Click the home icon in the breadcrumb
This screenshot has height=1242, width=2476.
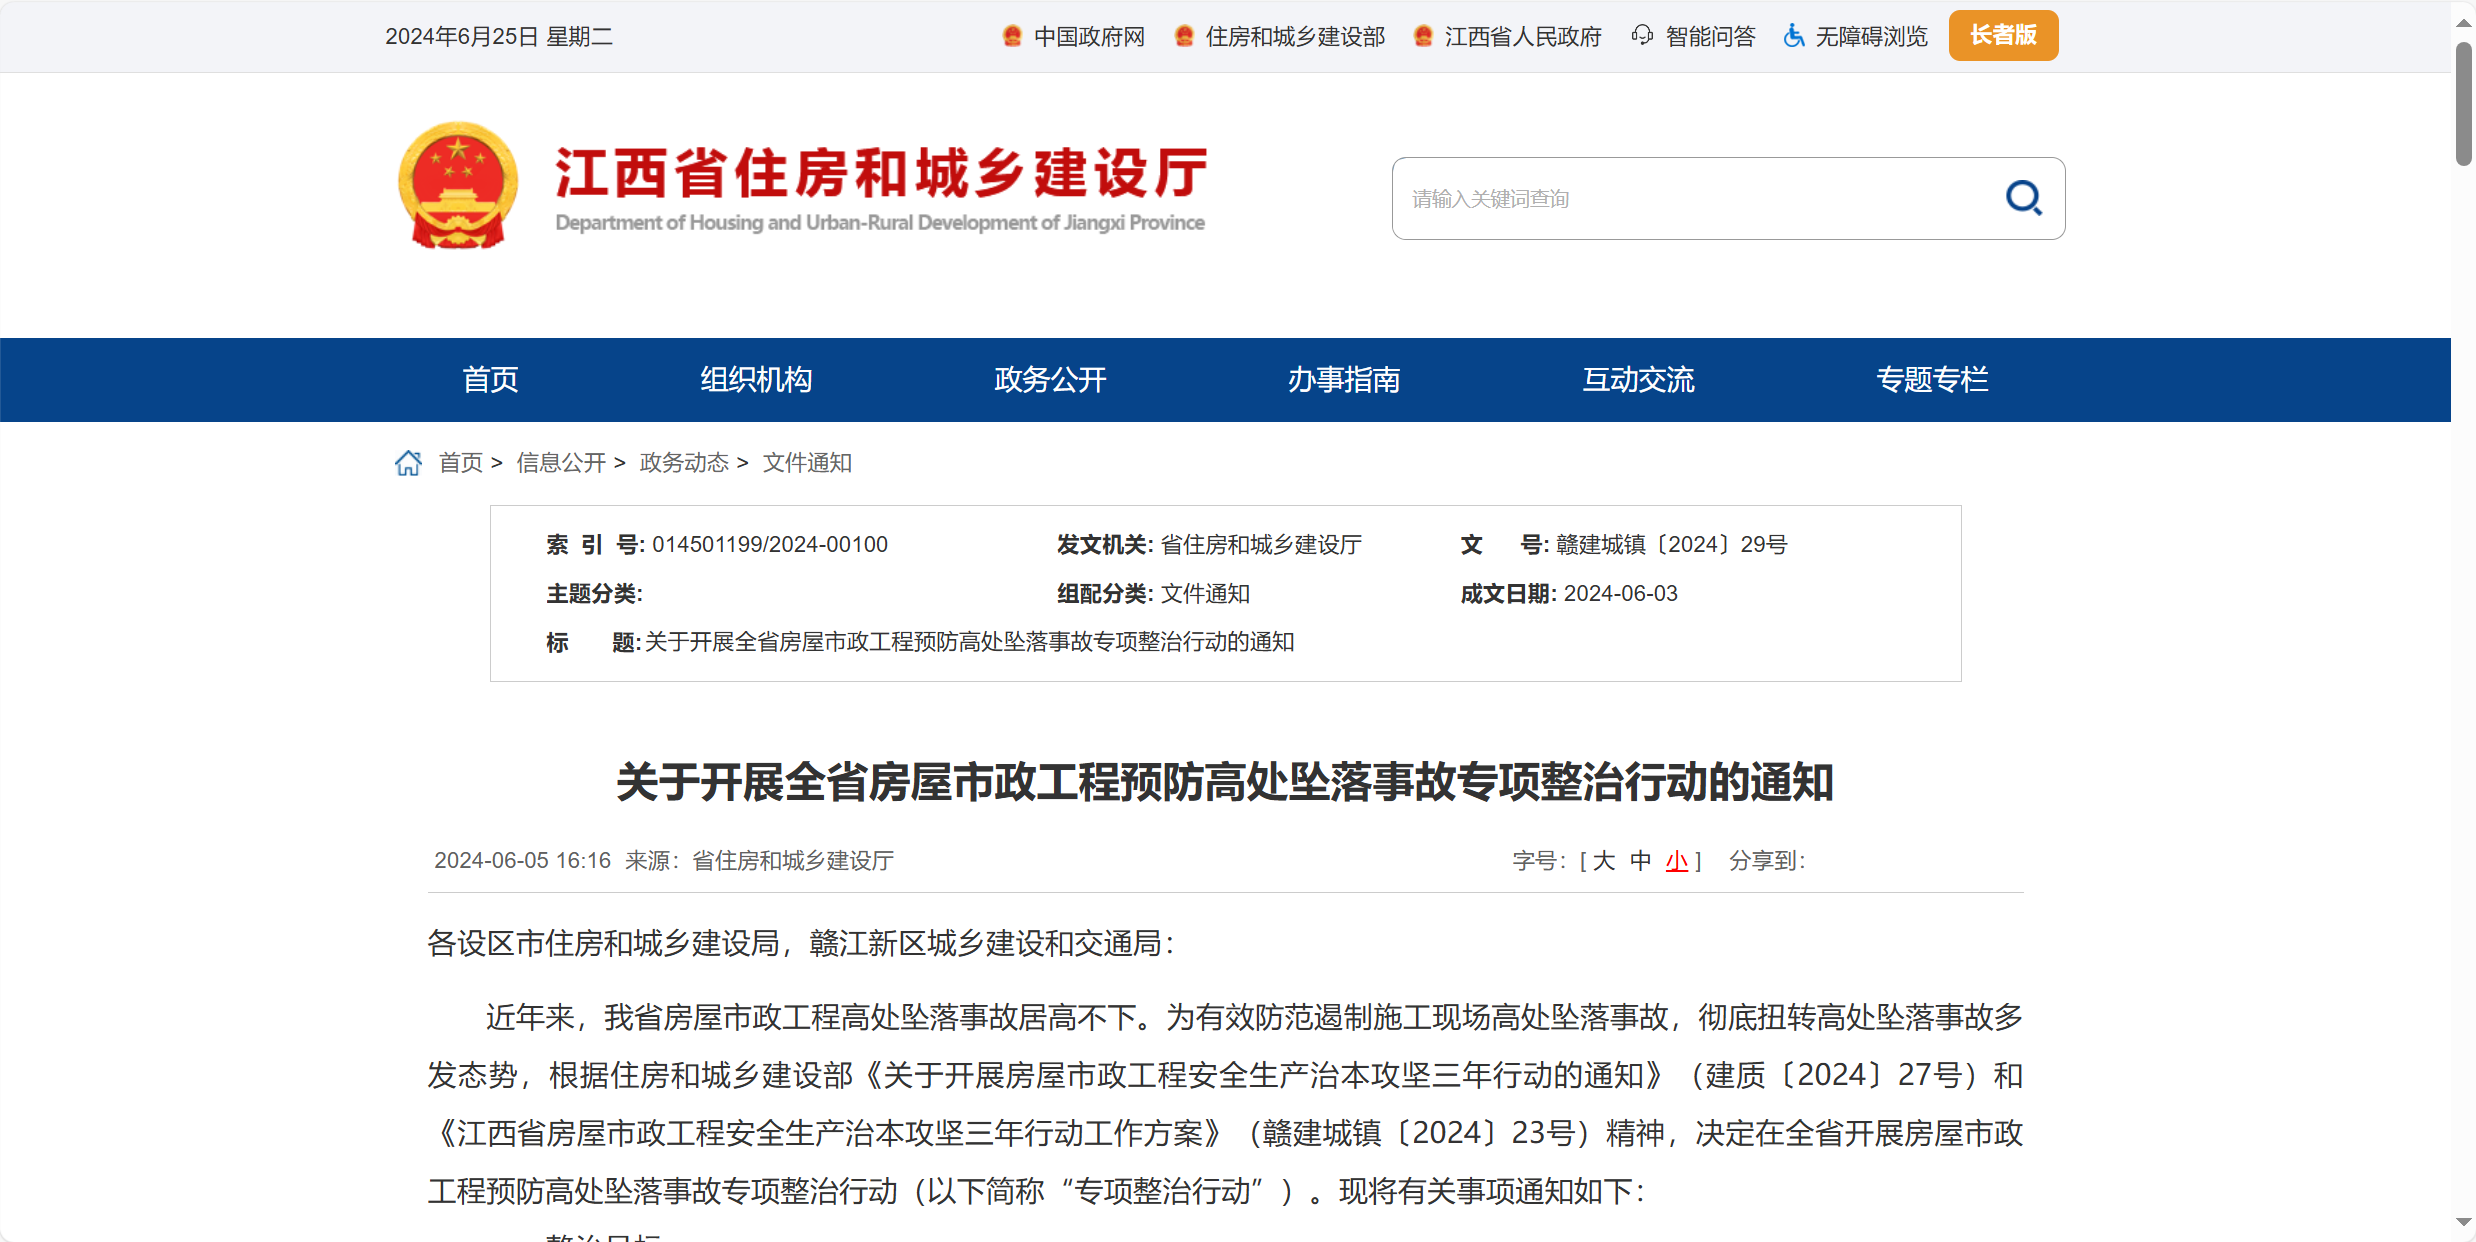(x=408, y=462)
